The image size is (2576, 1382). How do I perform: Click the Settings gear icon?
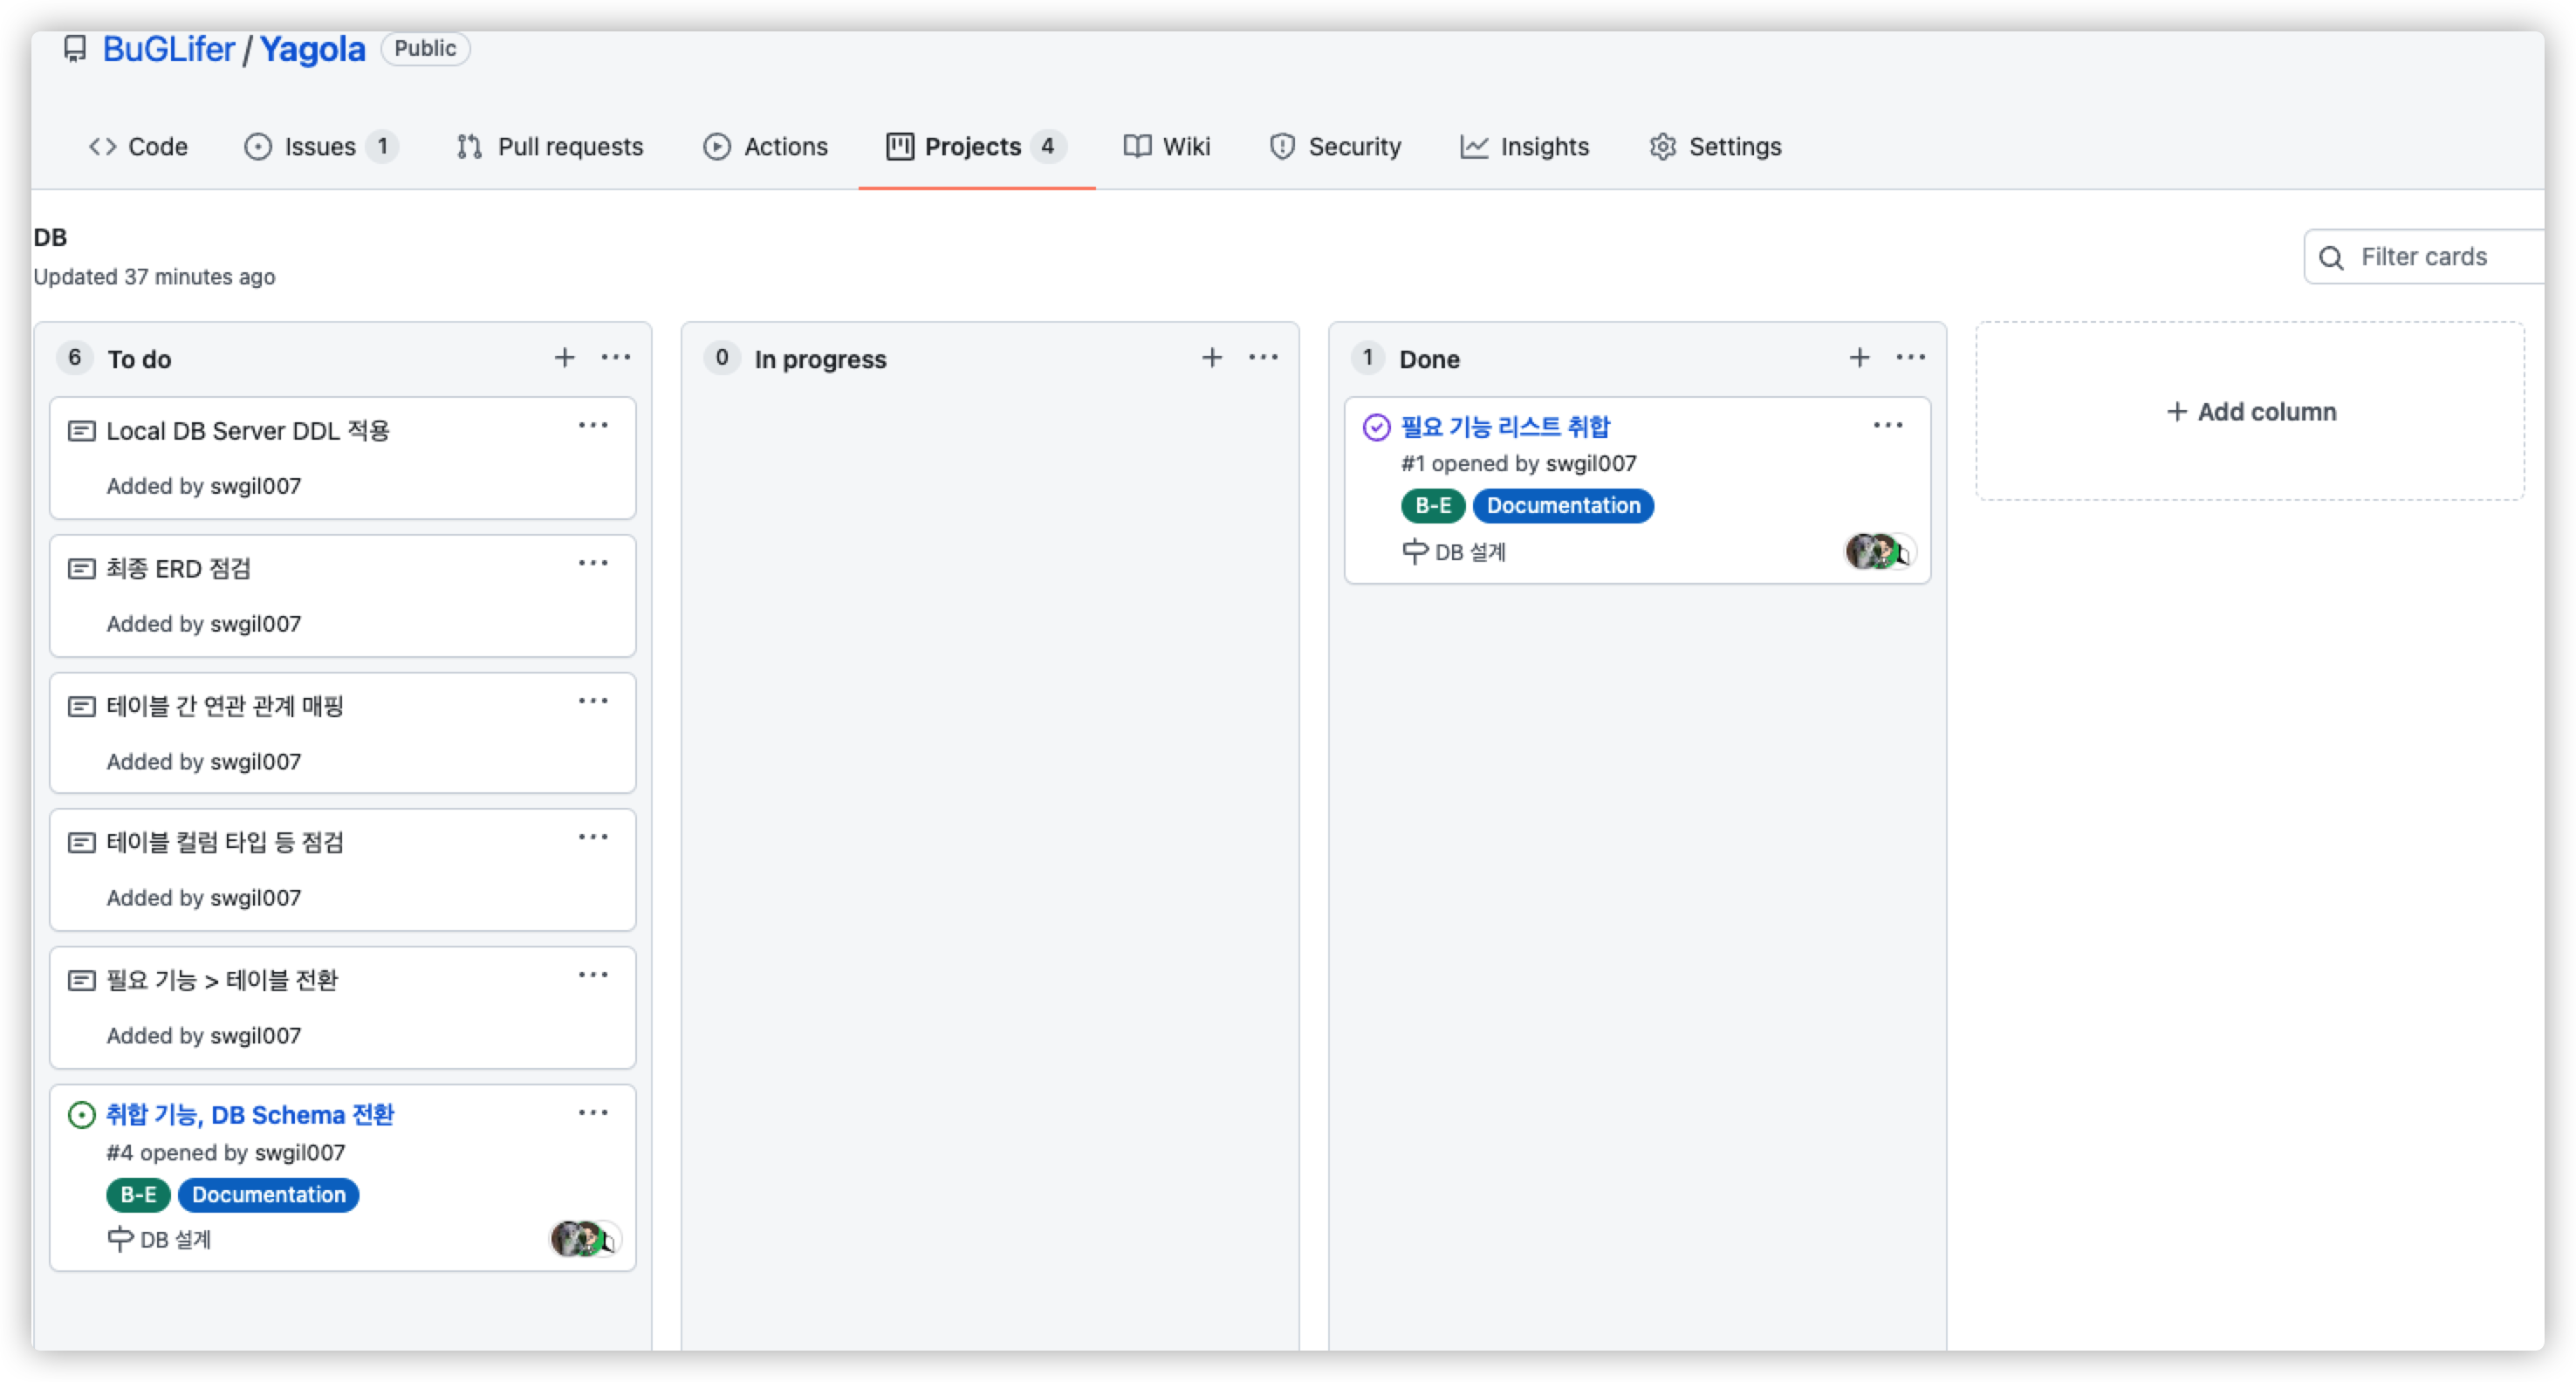click(1662, 146)
